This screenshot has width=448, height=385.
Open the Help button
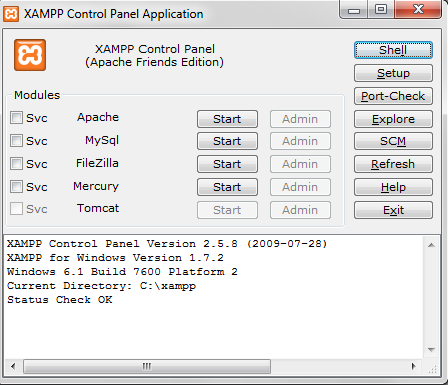[393, 187]
